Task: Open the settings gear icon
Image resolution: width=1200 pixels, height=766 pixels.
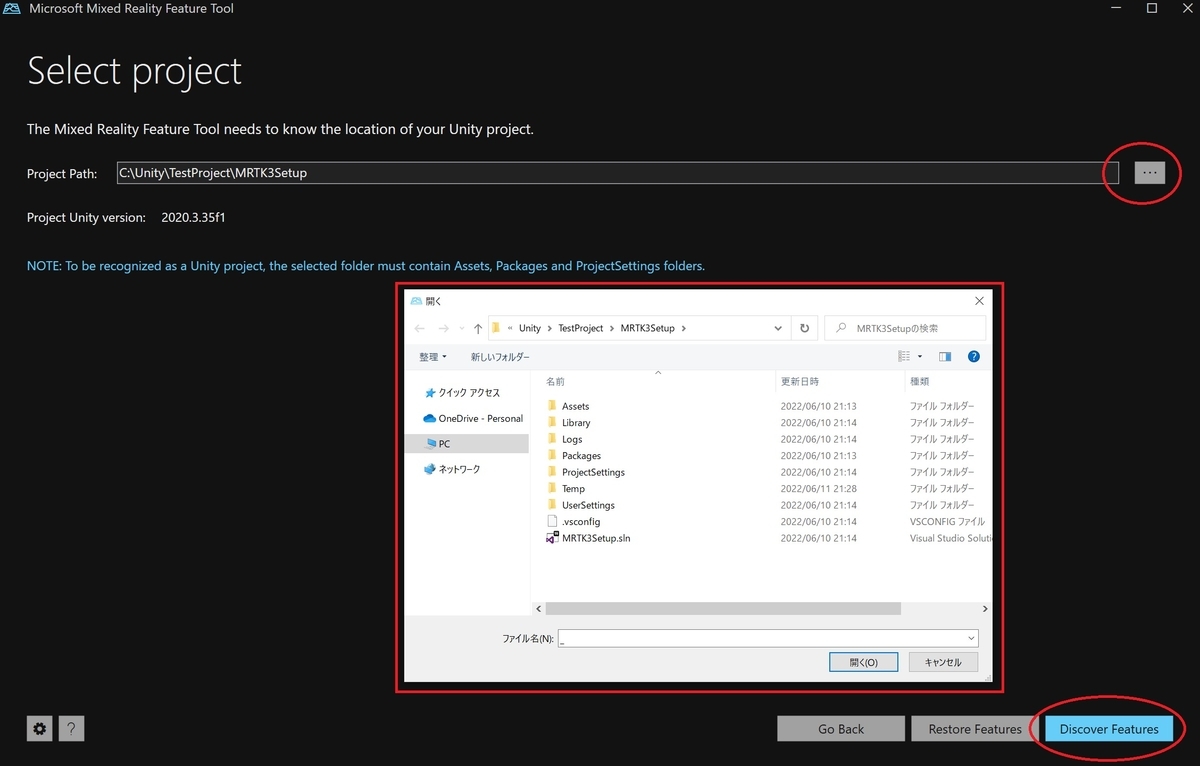Action: (40, 729)
